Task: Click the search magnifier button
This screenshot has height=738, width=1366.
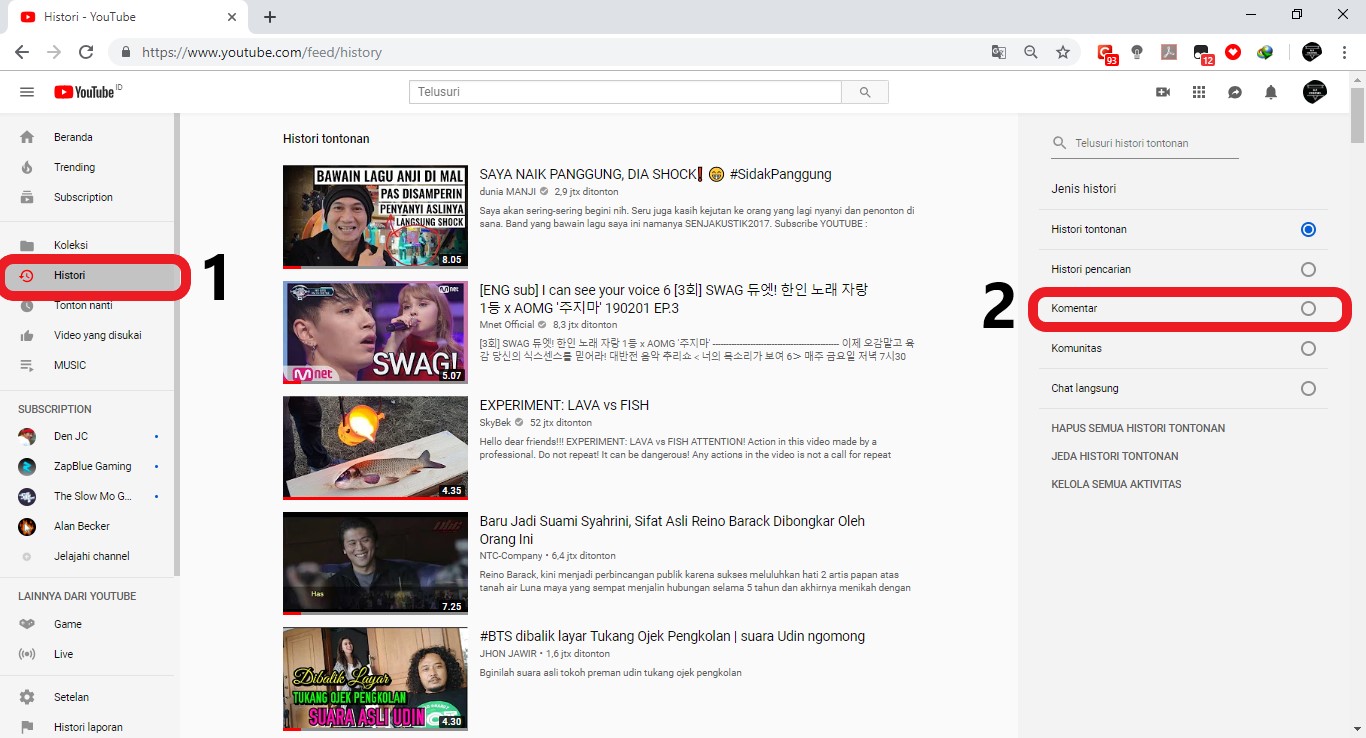Action: point(864,92)
